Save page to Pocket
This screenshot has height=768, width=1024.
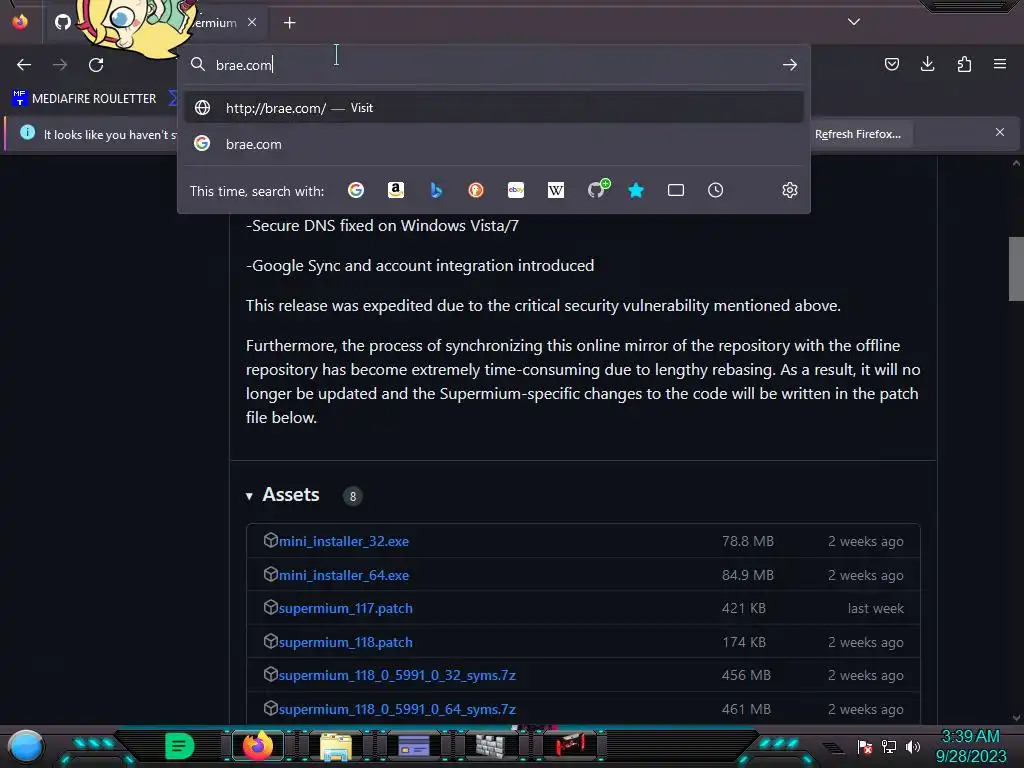tap(892, 64)
